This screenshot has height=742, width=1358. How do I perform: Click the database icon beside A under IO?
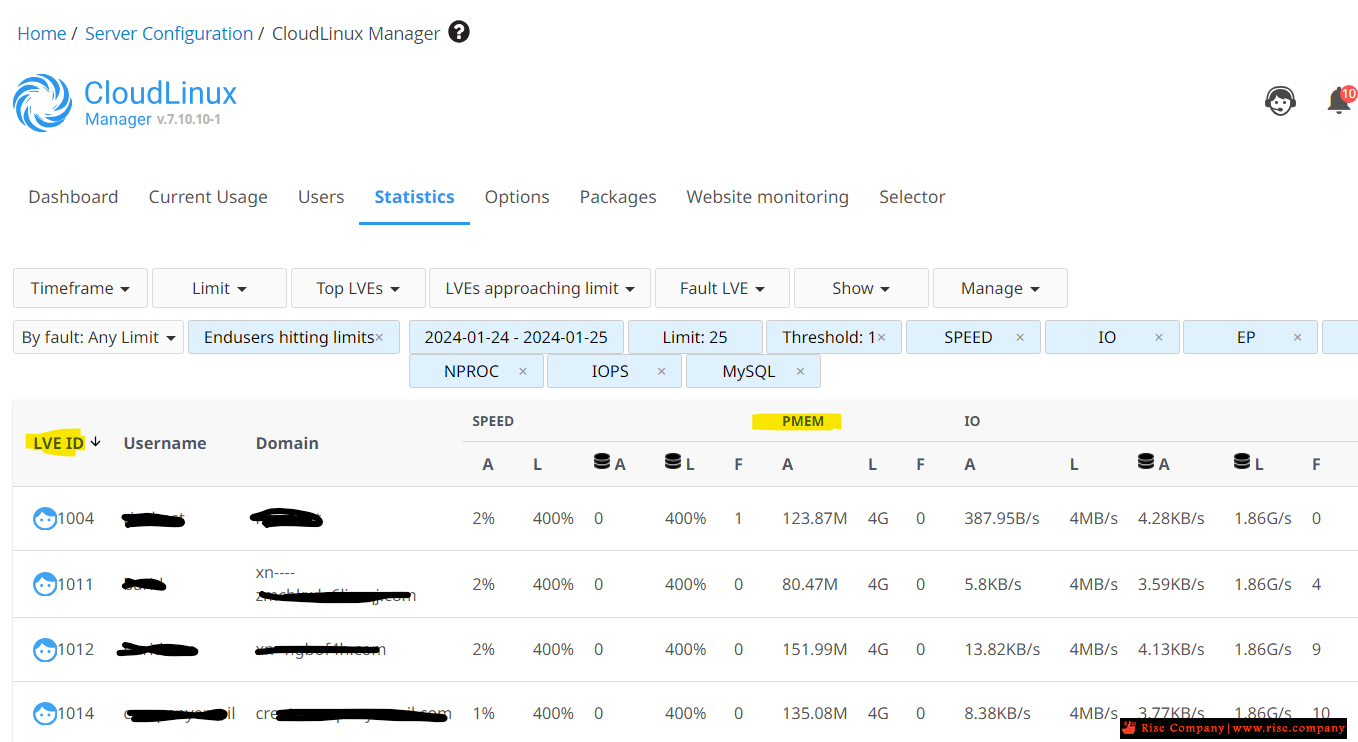(x=1146, y=462)
